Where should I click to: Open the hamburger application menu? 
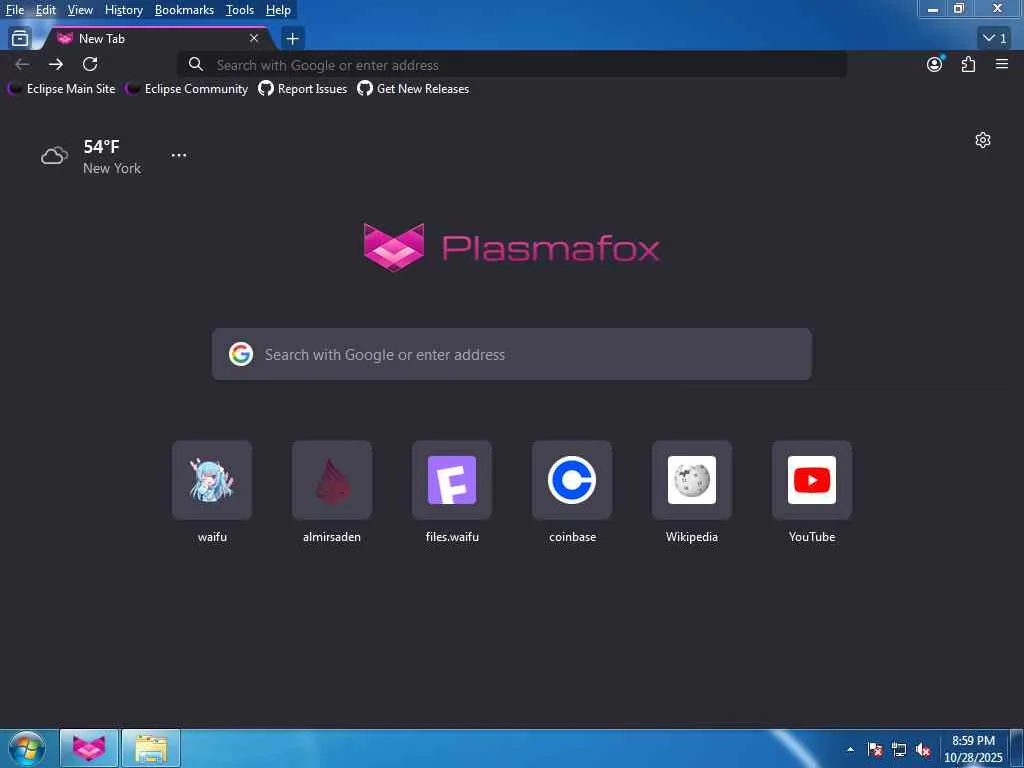click(x=1002, y=64)
